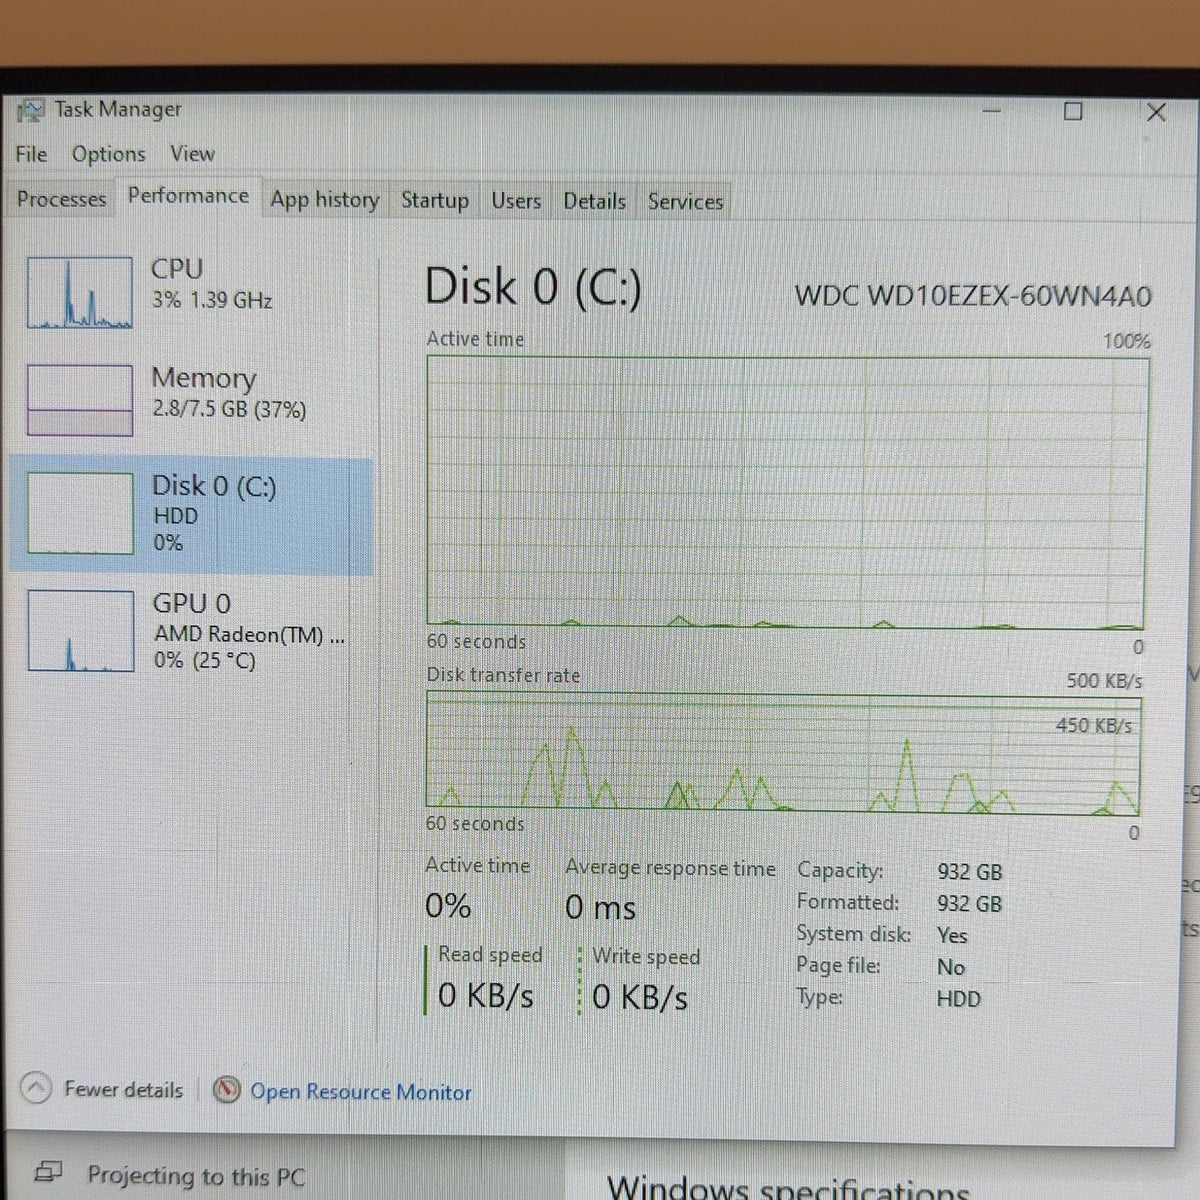
Task: Click the Type HDD value
Action: tap(958, 999)
